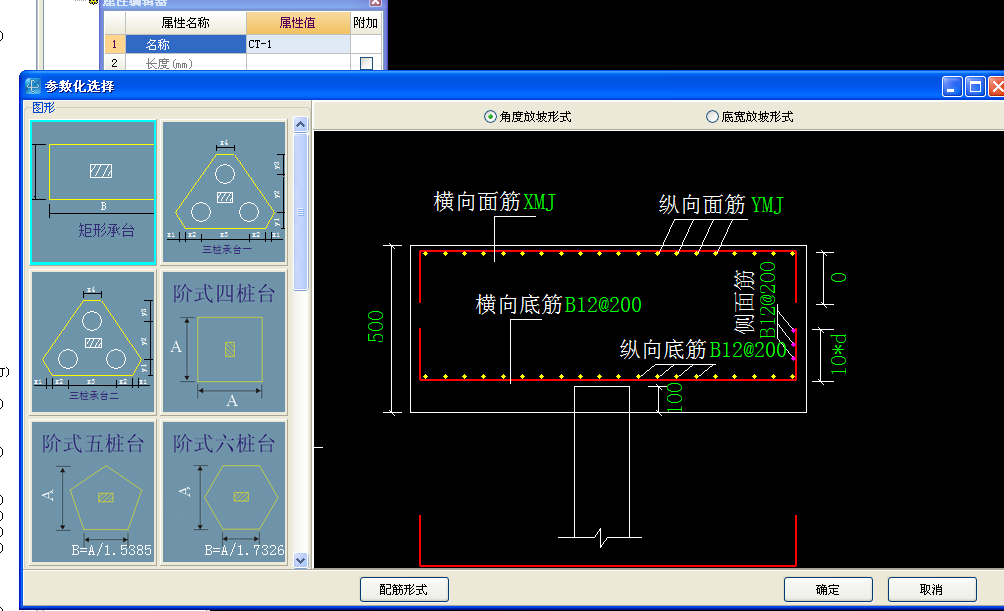Edit the 横向底筋 B12@200 value
The height and width of the screenshot is (611, 1004).
point(603,305)
